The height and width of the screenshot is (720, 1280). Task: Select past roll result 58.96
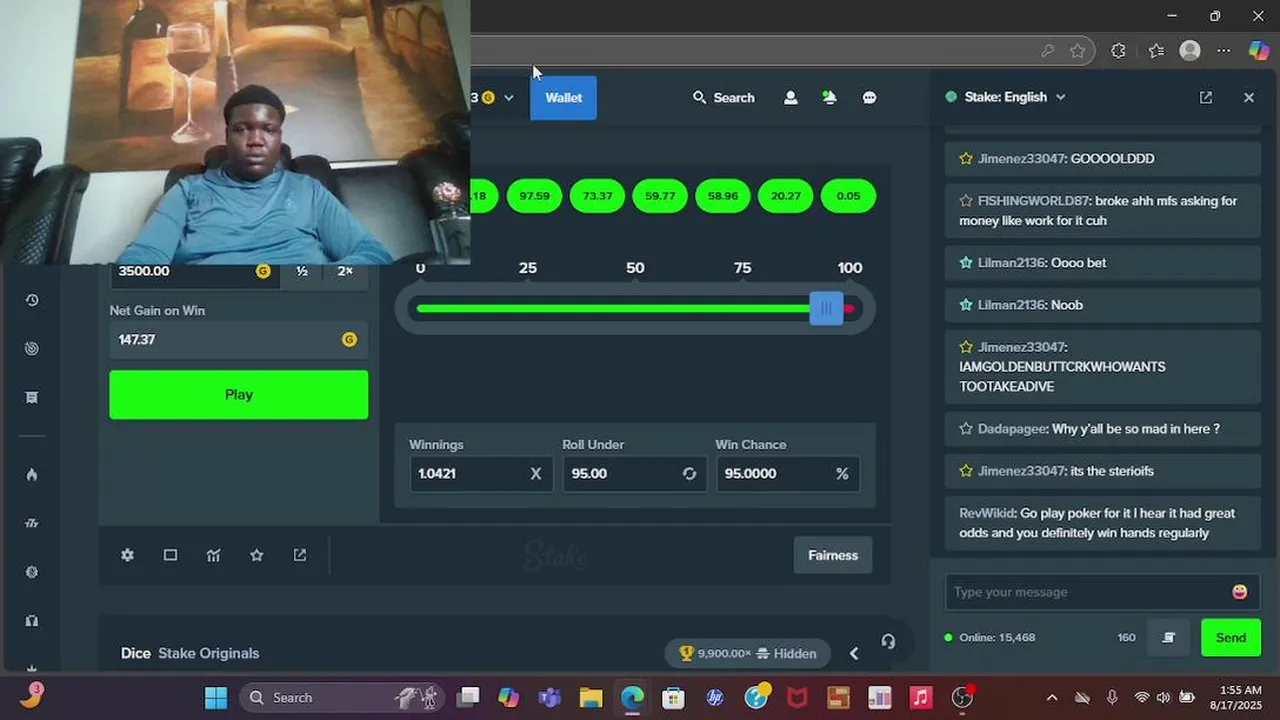pos(723,196)
